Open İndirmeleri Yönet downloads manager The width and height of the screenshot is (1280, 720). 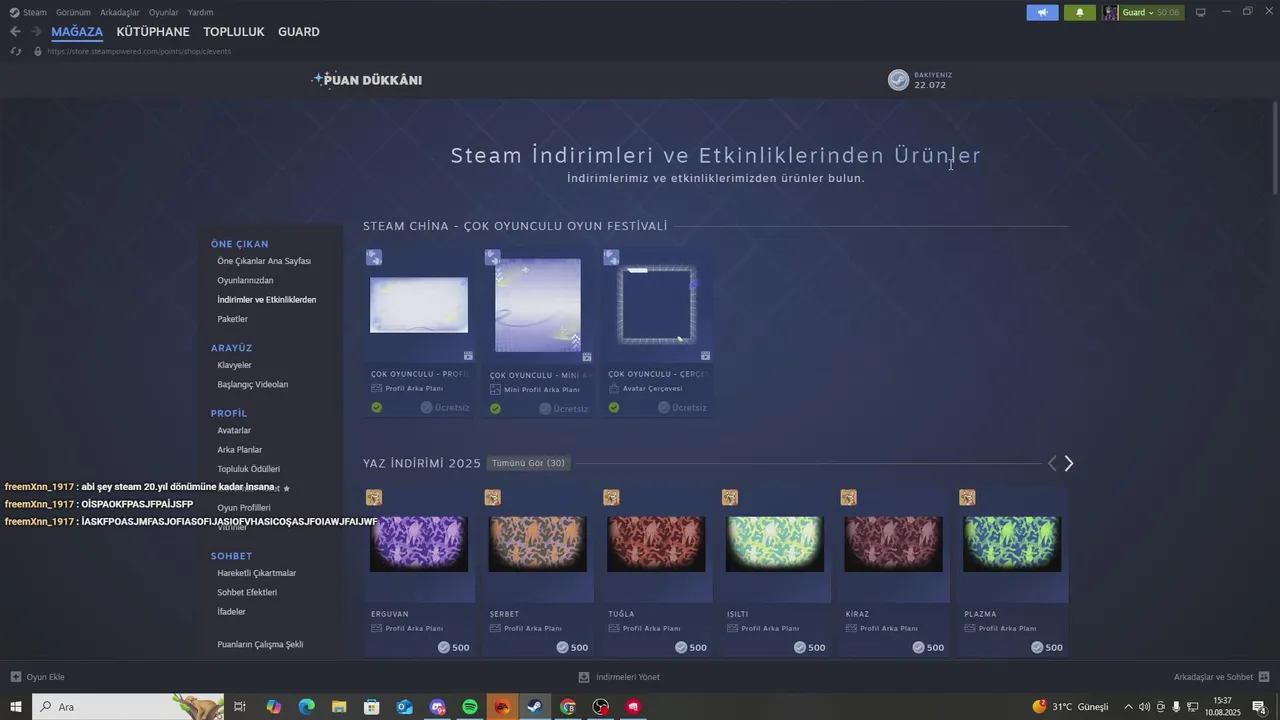click(x=619, y=677)
